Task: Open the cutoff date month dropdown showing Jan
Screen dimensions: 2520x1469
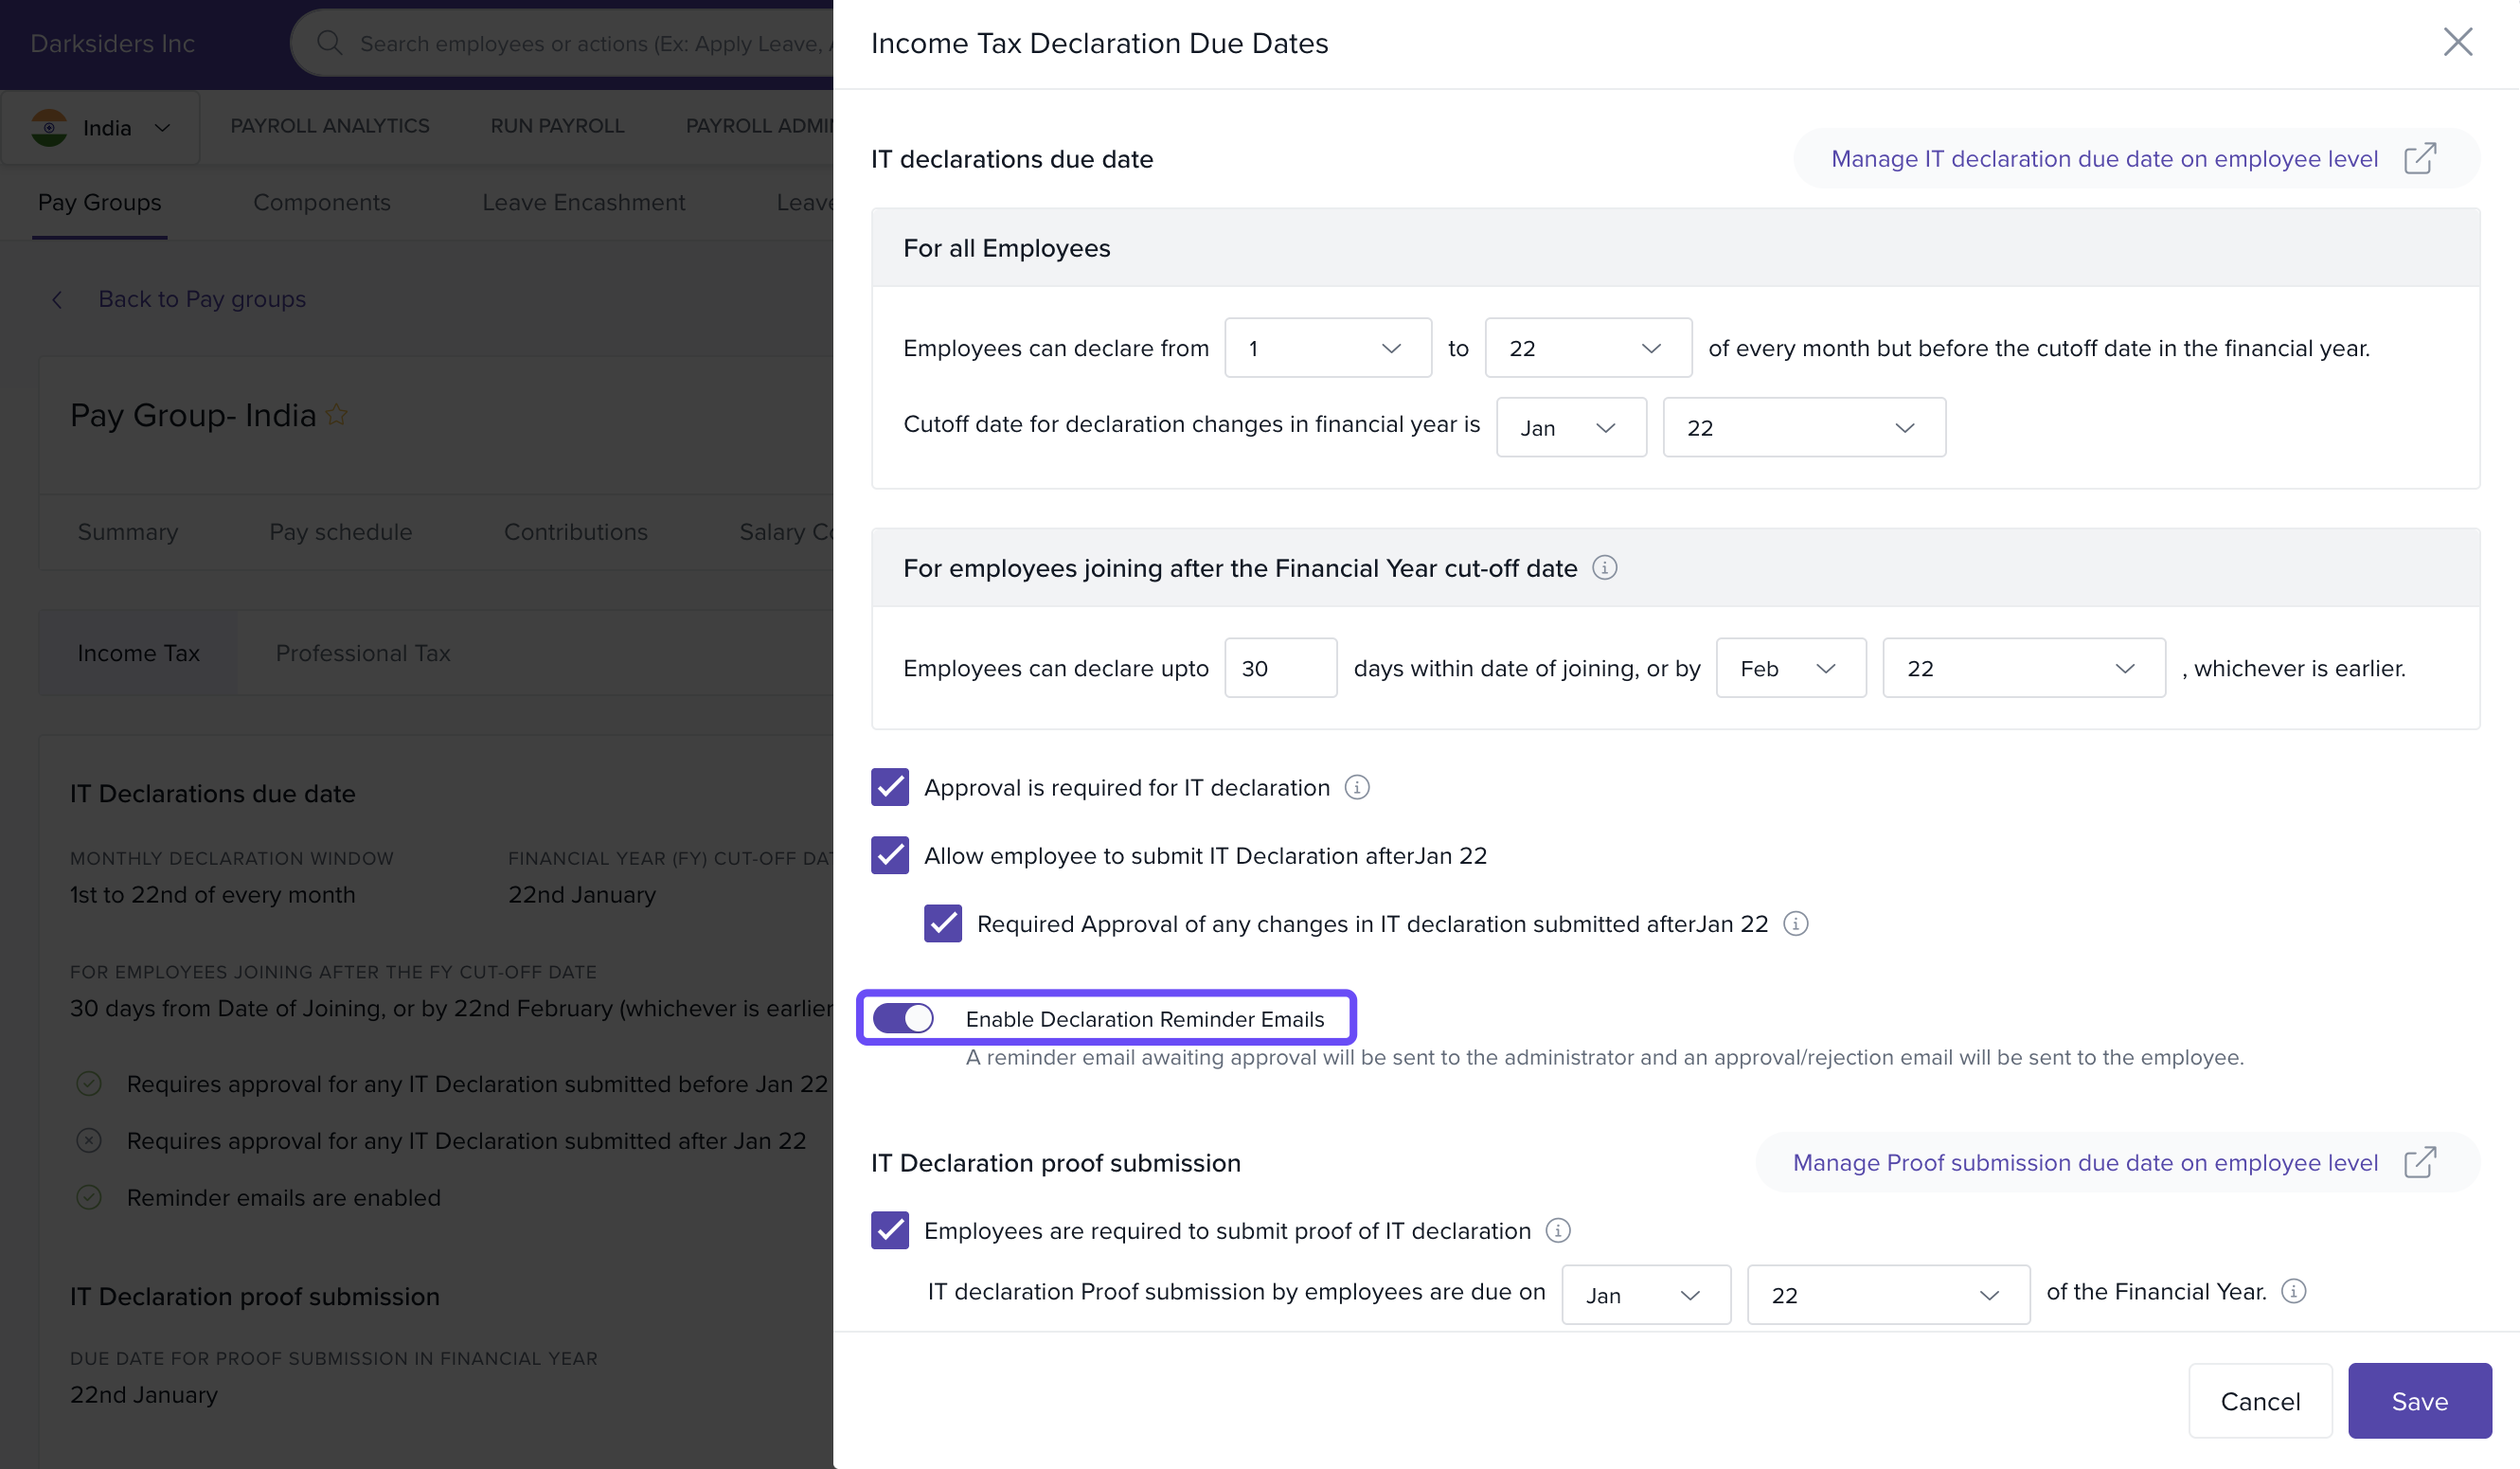Action: pos(1570,428)
